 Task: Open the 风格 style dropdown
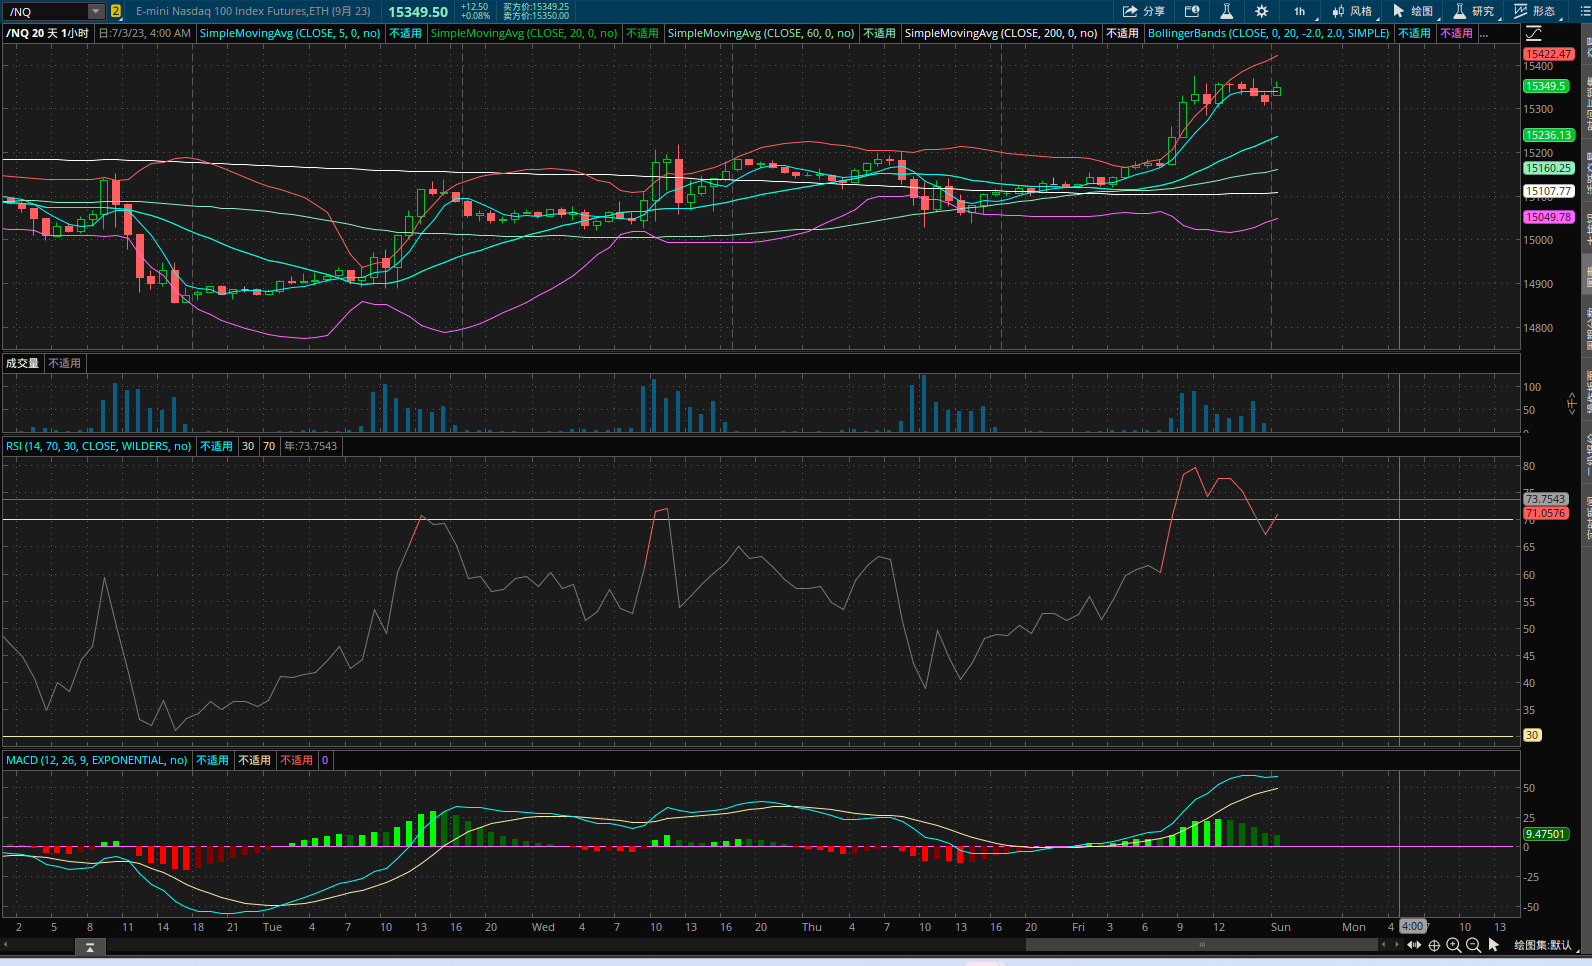pyautogui.click(x=1353, y=11)
